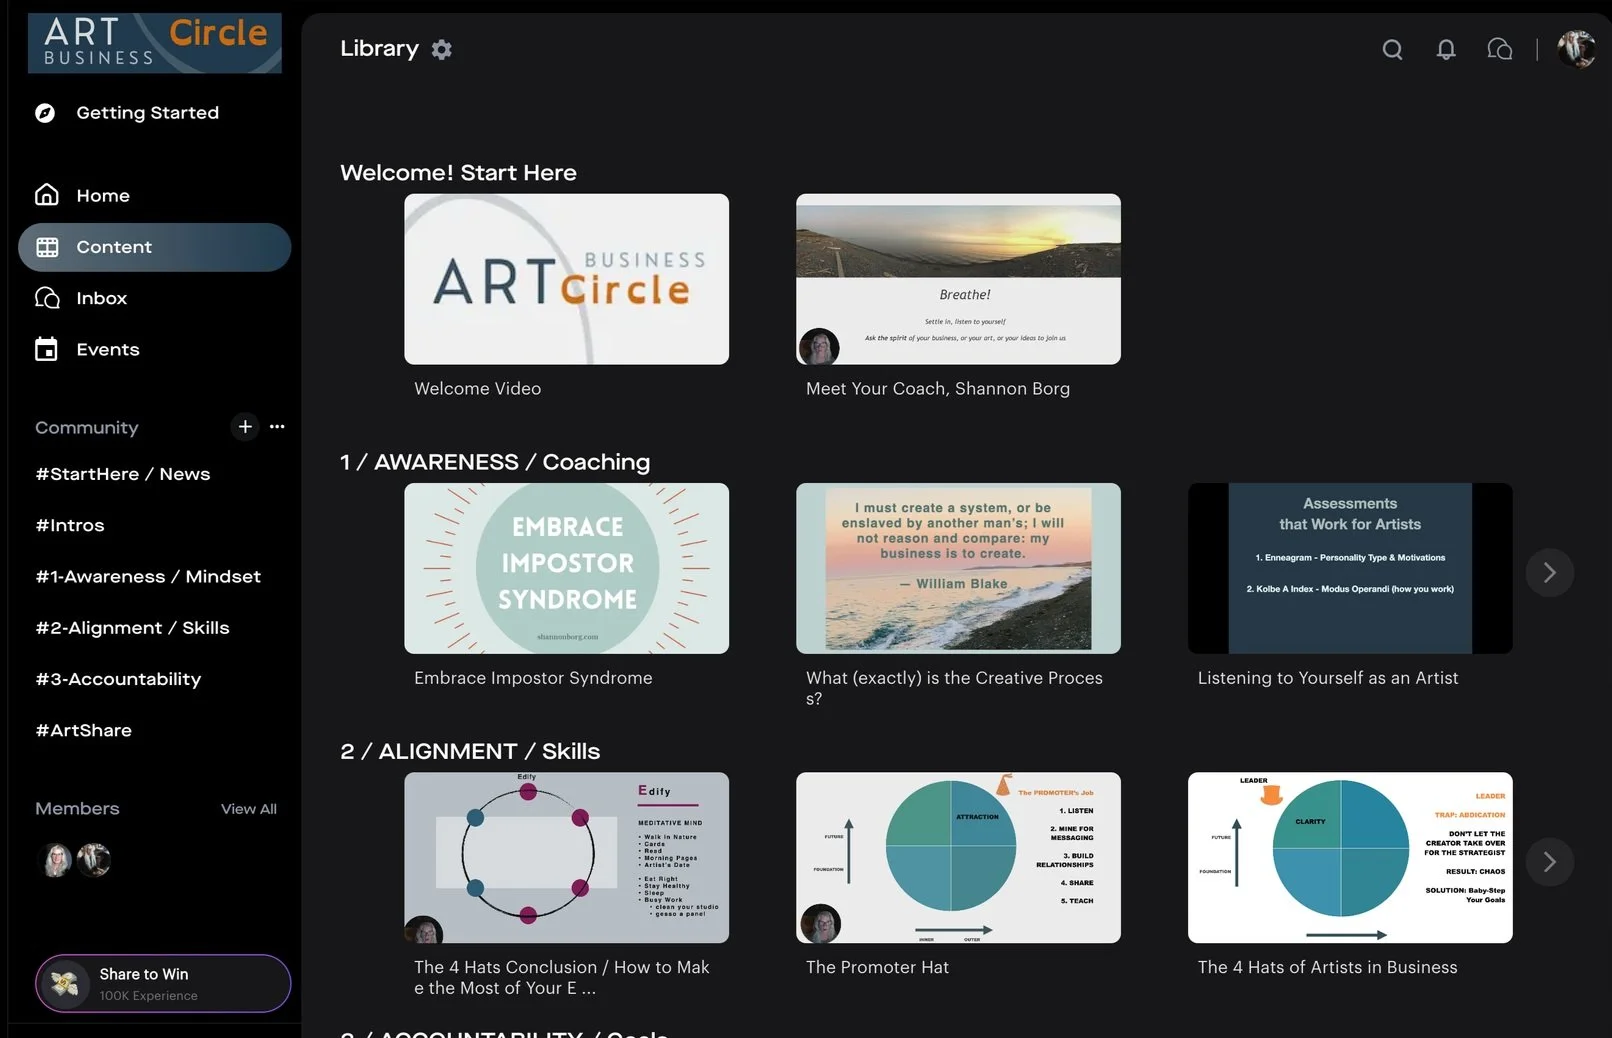Click 'The 4 Hats of Artists in Business' title
The height and width of the screenshot is (1038, 1612).
tap(1327, 968)
